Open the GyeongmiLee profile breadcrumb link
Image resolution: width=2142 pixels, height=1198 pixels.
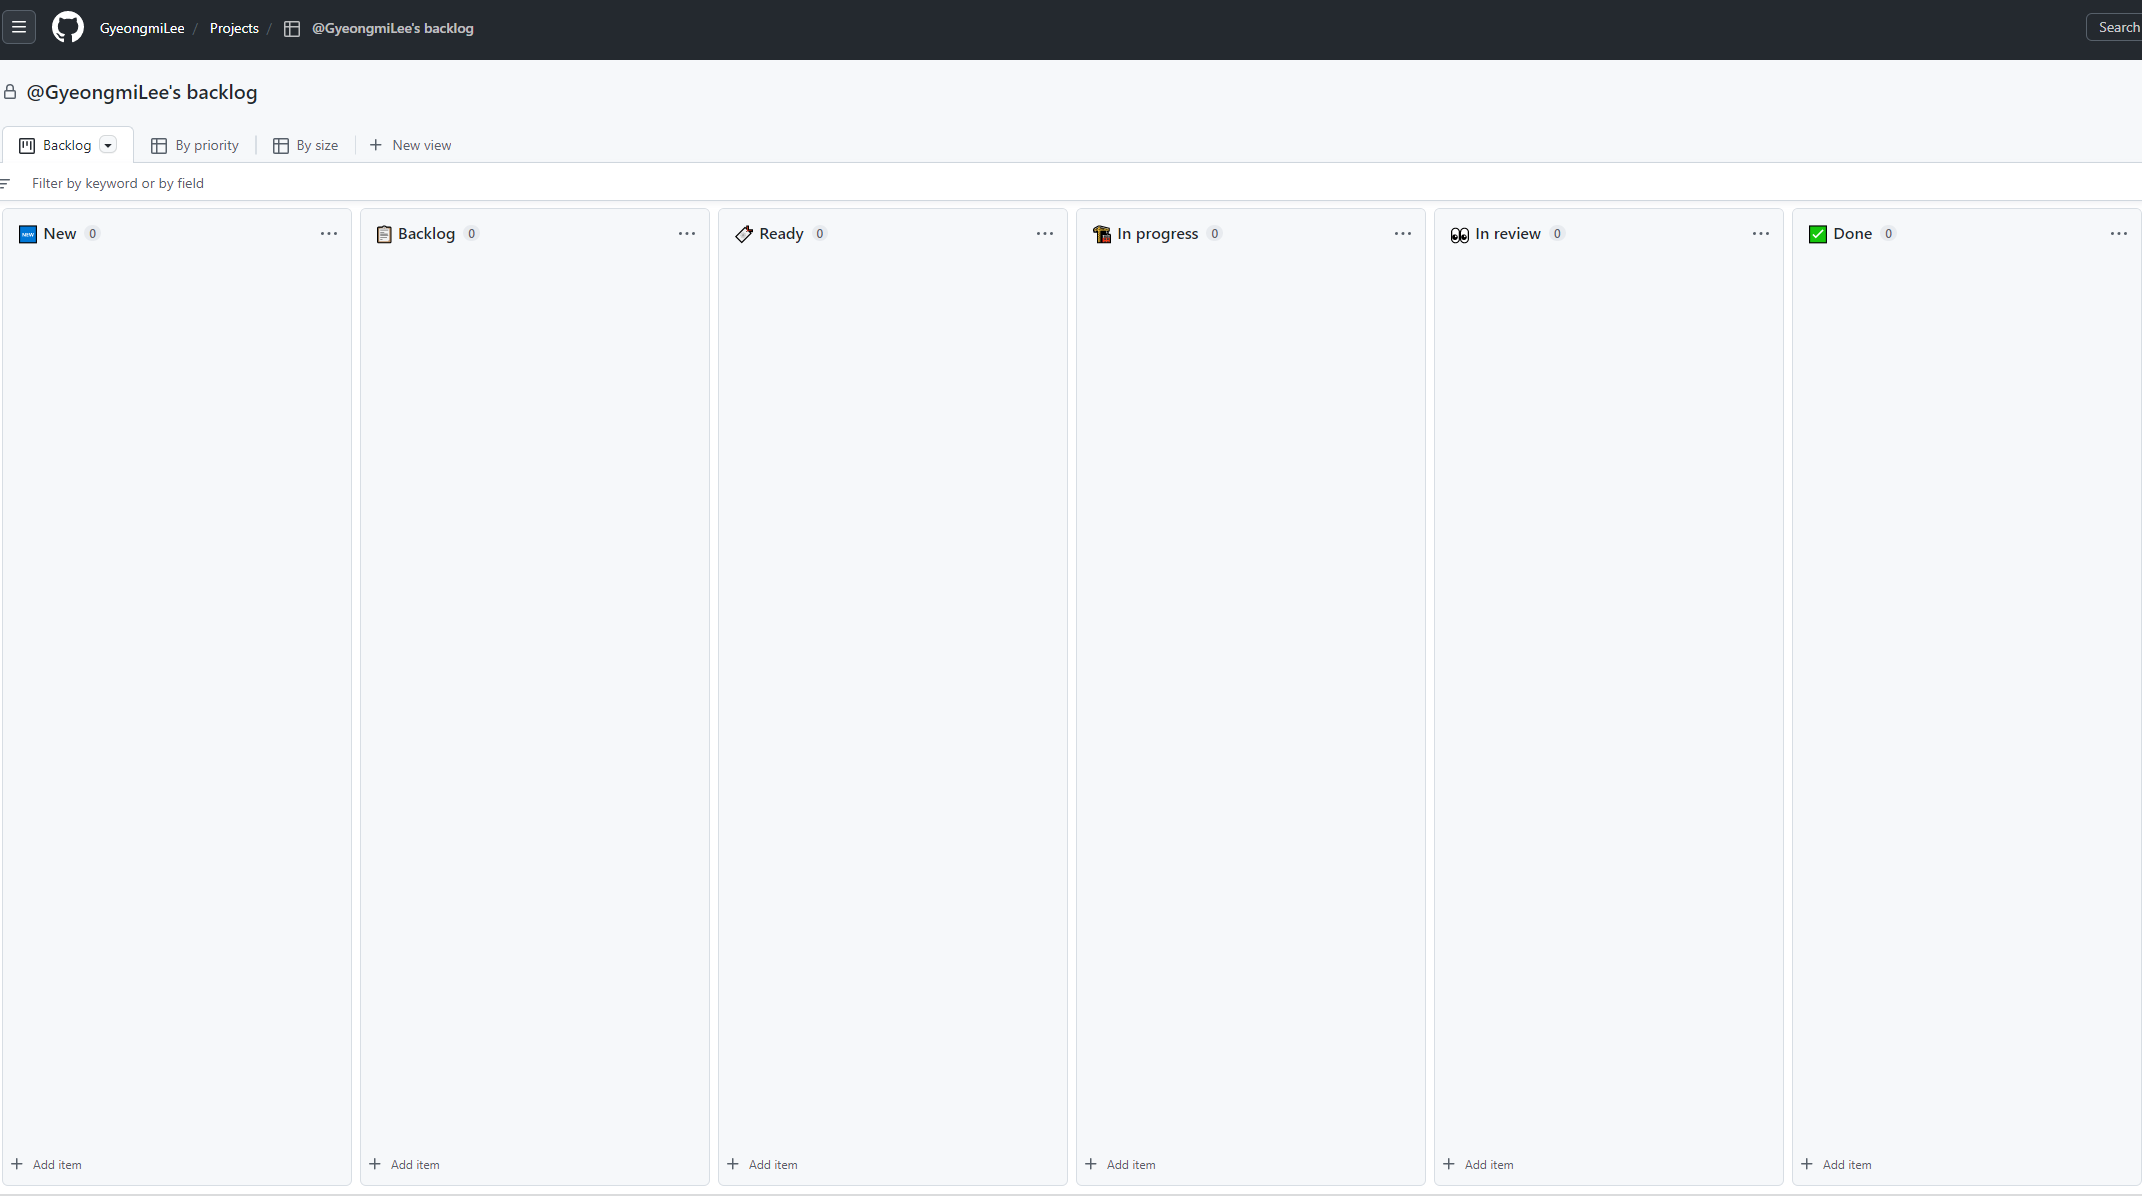142,28
